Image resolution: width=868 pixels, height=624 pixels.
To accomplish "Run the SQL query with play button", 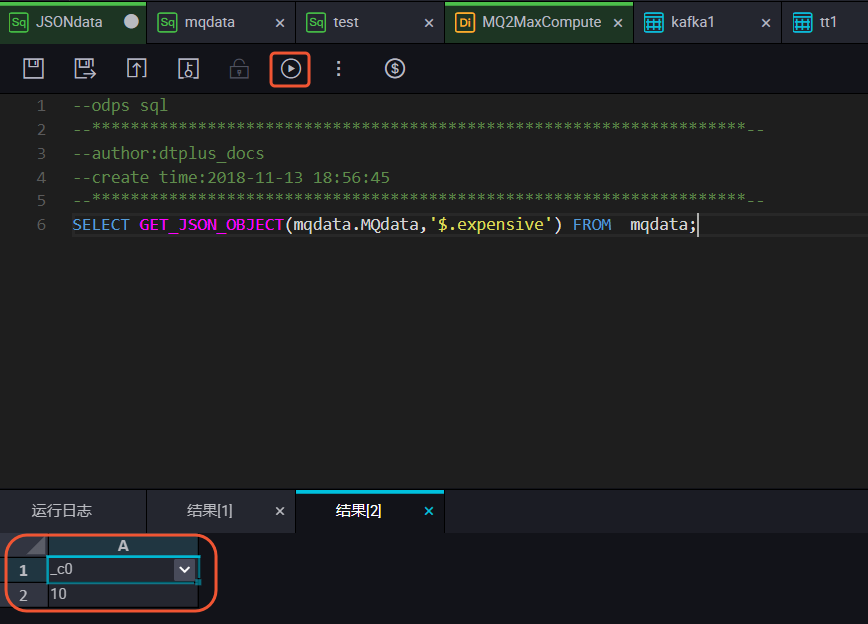I will [x=290, y=69].
